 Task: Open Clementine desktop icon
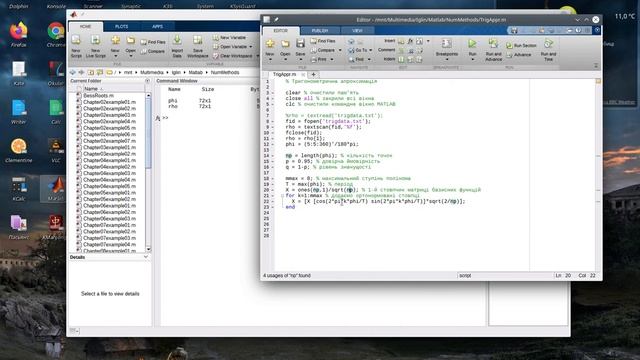coord(18,151)
